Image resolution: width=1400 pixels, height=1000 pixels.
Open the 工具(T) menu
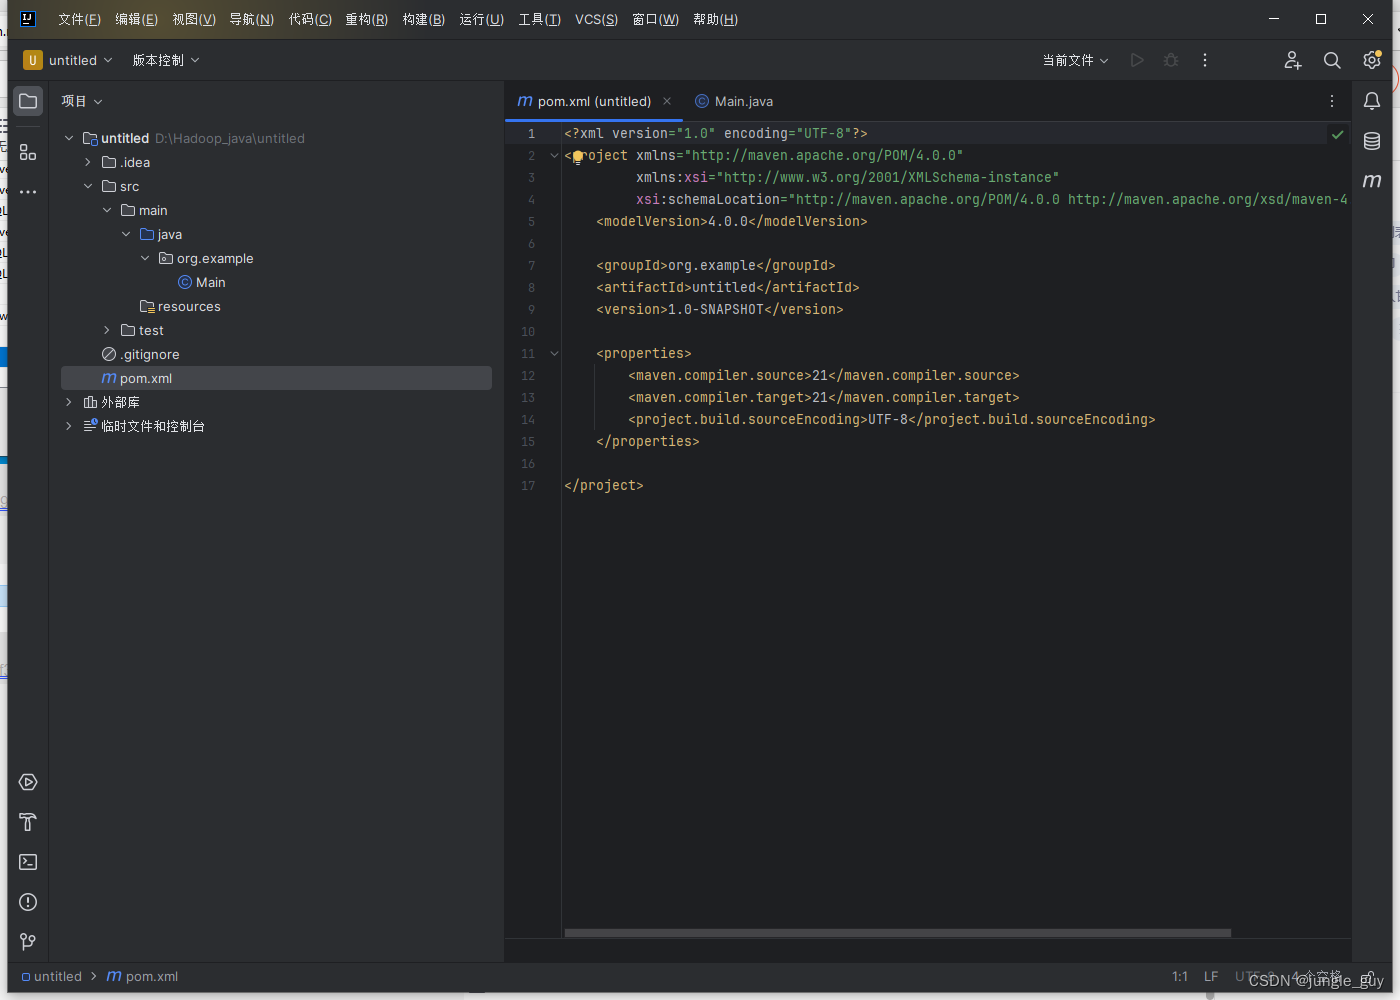coord(539,19)
